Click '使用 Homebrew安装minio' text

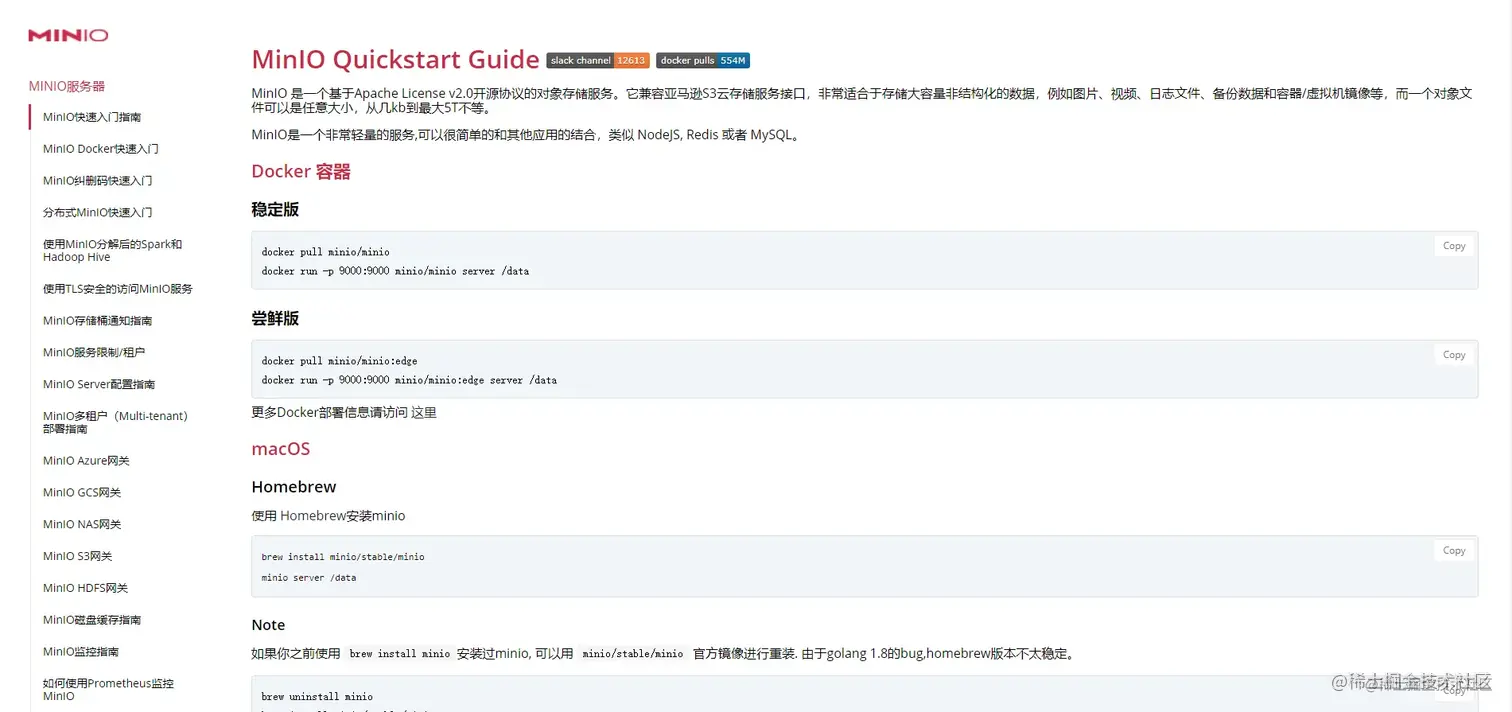pyautogui.click(x=328, y=516)
